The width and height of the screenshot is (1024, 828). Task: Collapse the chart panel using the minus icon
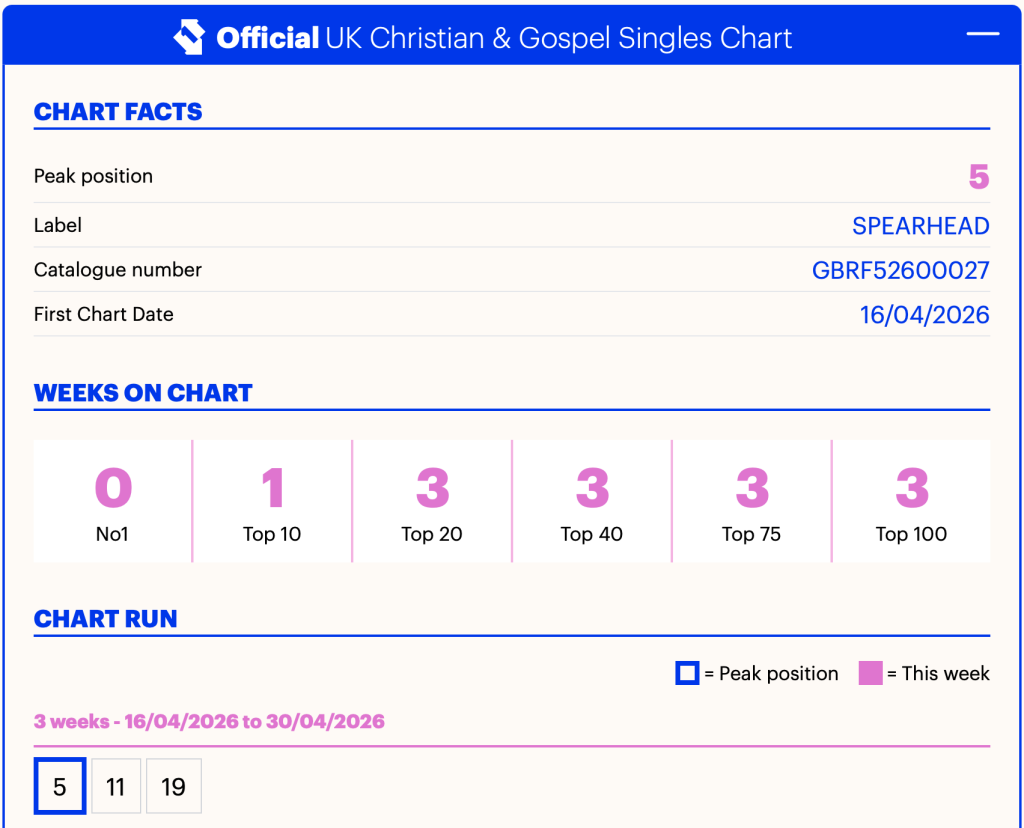click(x=983, y=33)
